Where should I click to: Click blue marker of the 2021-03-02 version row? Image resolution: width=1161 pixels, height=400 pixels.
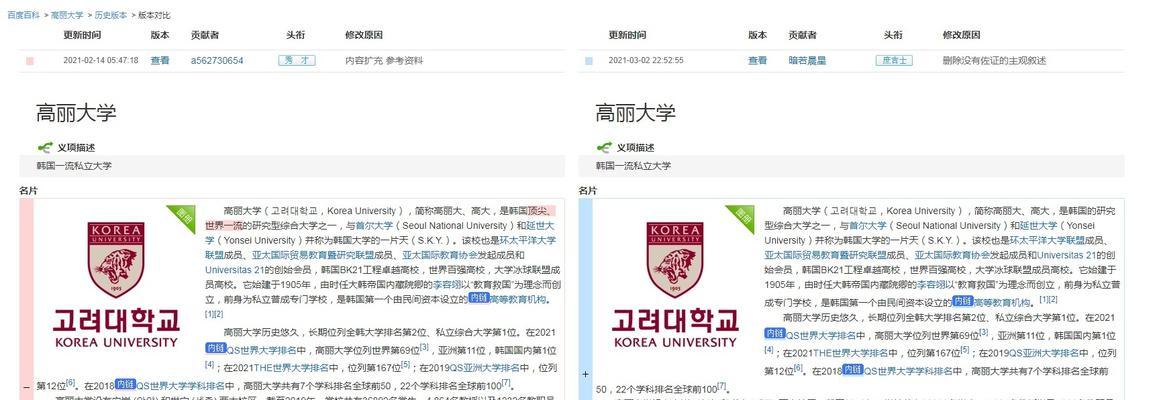(589, 61)
